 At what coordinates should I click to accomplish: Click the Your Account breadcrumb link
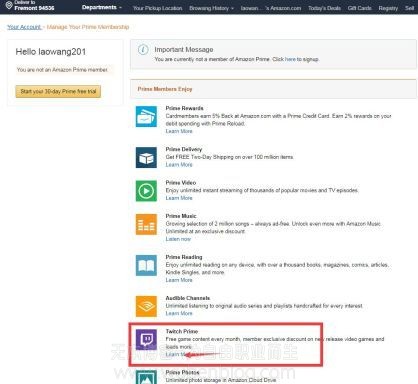(24, 27)
